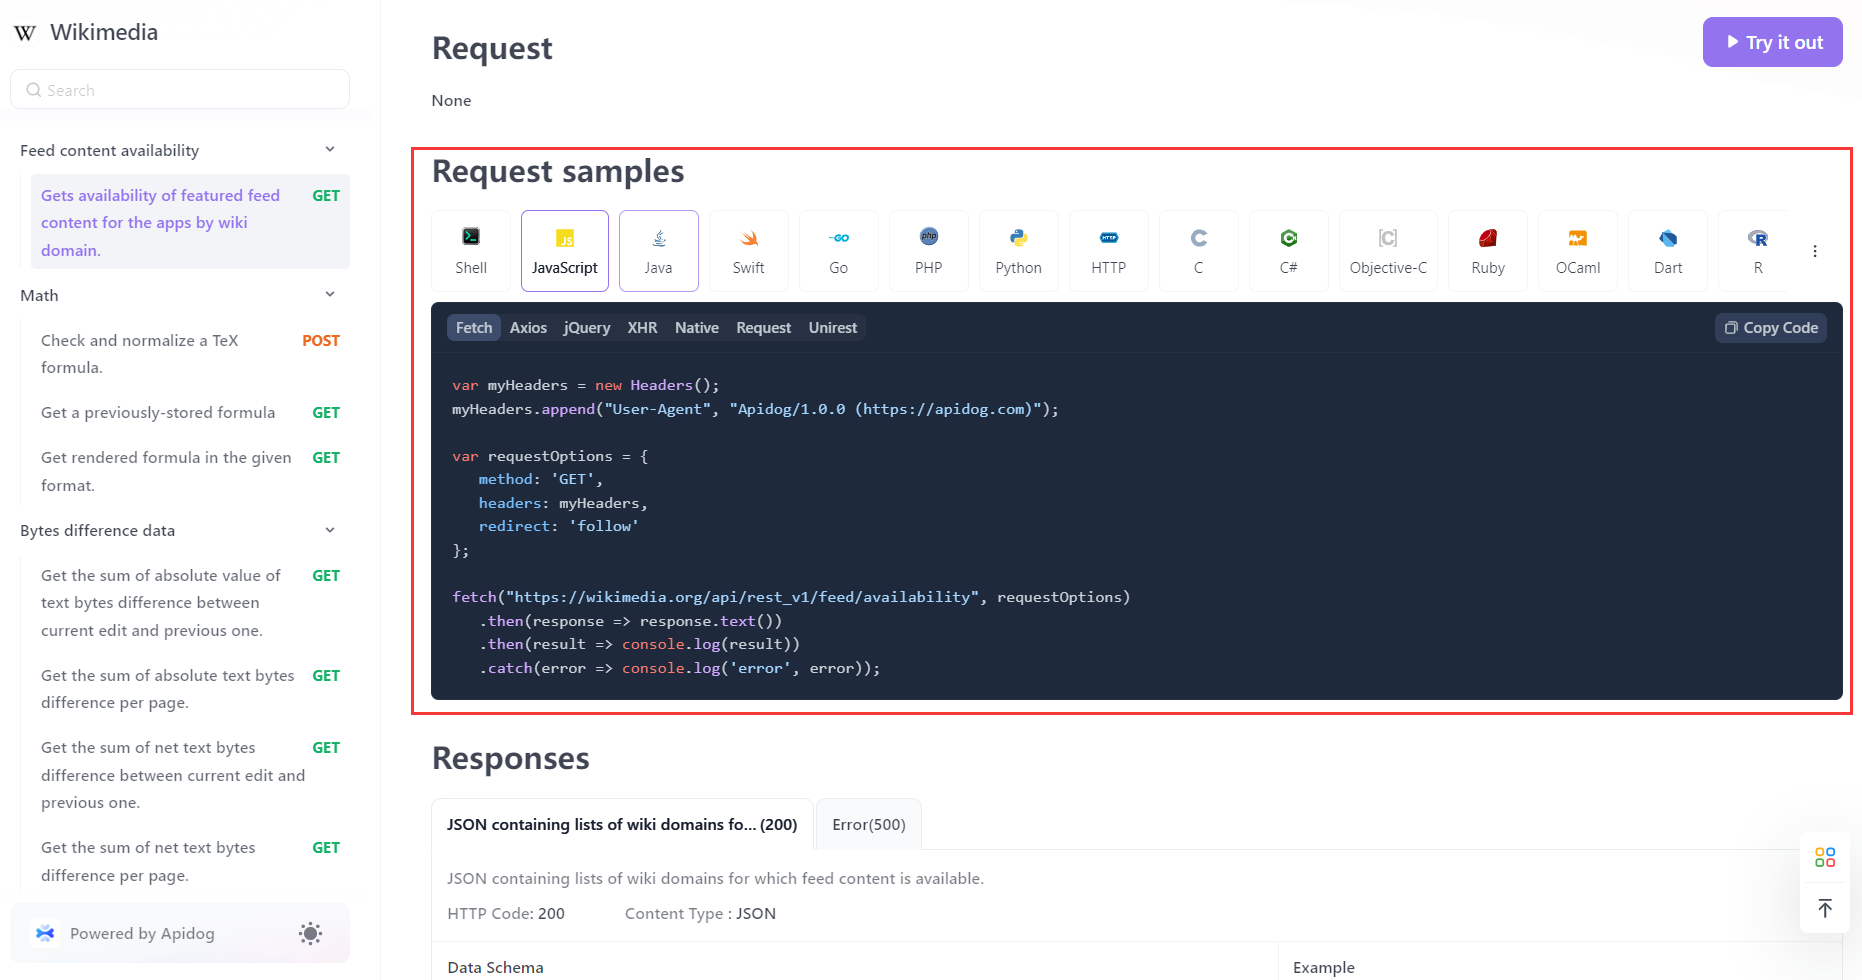Select the C language icon

pos(1199,251)
